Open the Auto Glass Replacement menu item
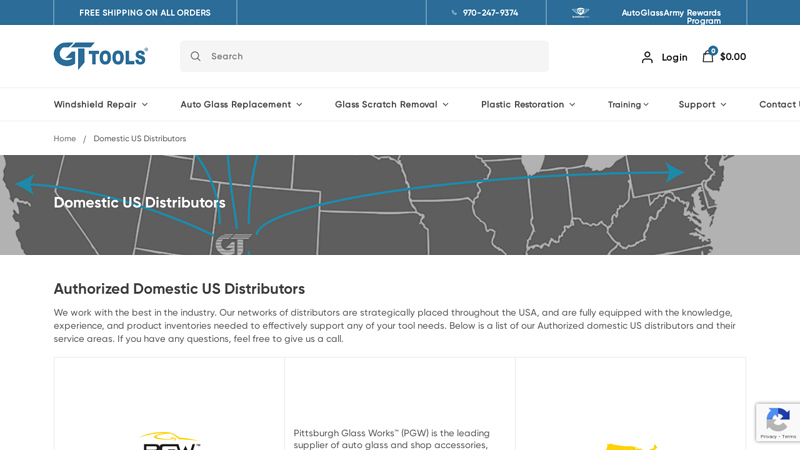Screen dimensions: 800x450 pyautogui.click(x=236, y=105)
